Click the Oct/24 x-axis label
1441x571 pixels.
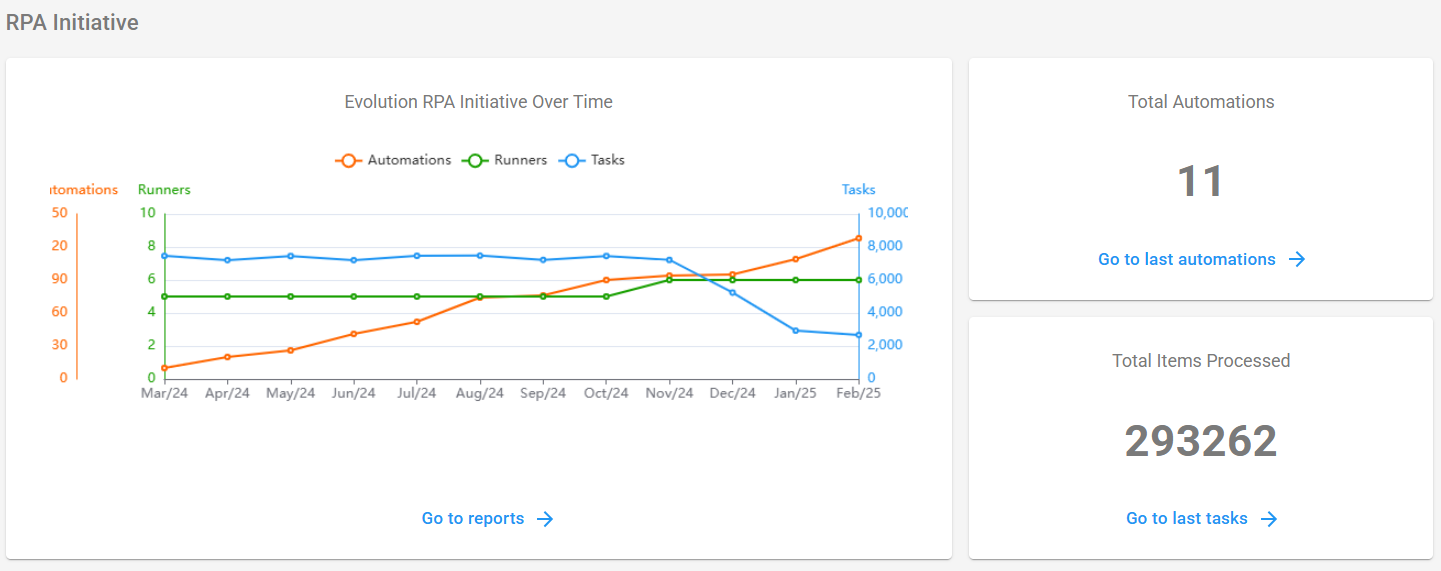606,393
